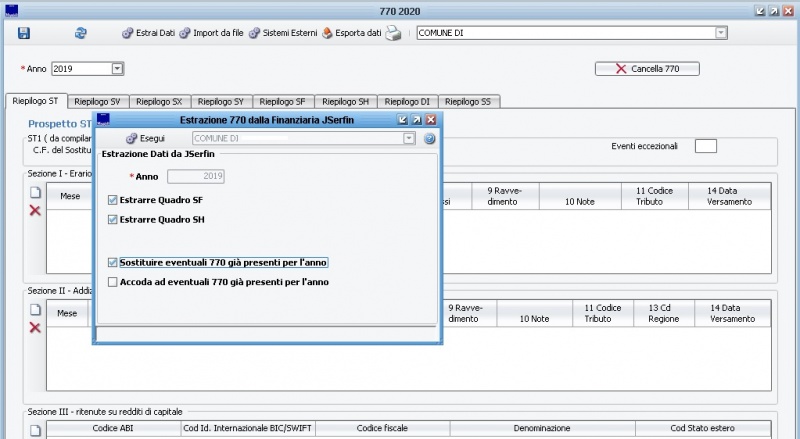
Task: Click Denominazione column header
Action: [x=542, y=428]
